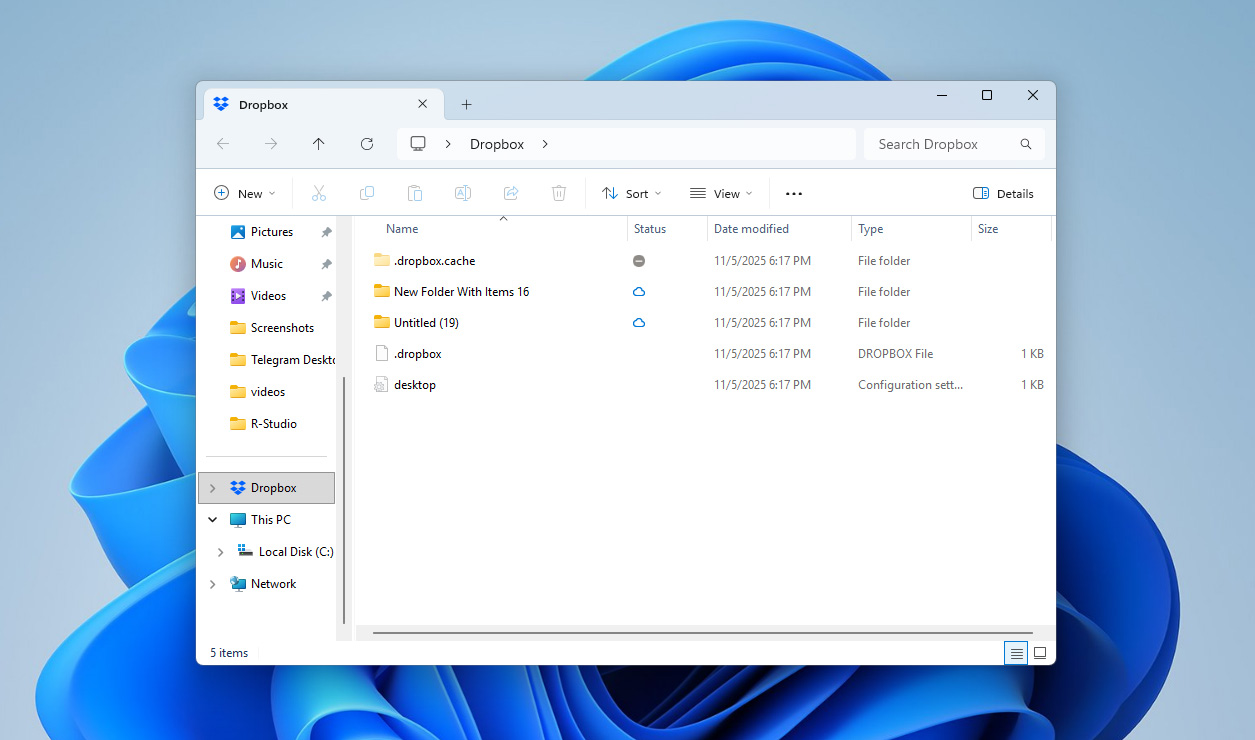The image size is (1255, 740).
Task: Switch to large thumbnails layout at bottom right
Action: (x=1040, y=652)
